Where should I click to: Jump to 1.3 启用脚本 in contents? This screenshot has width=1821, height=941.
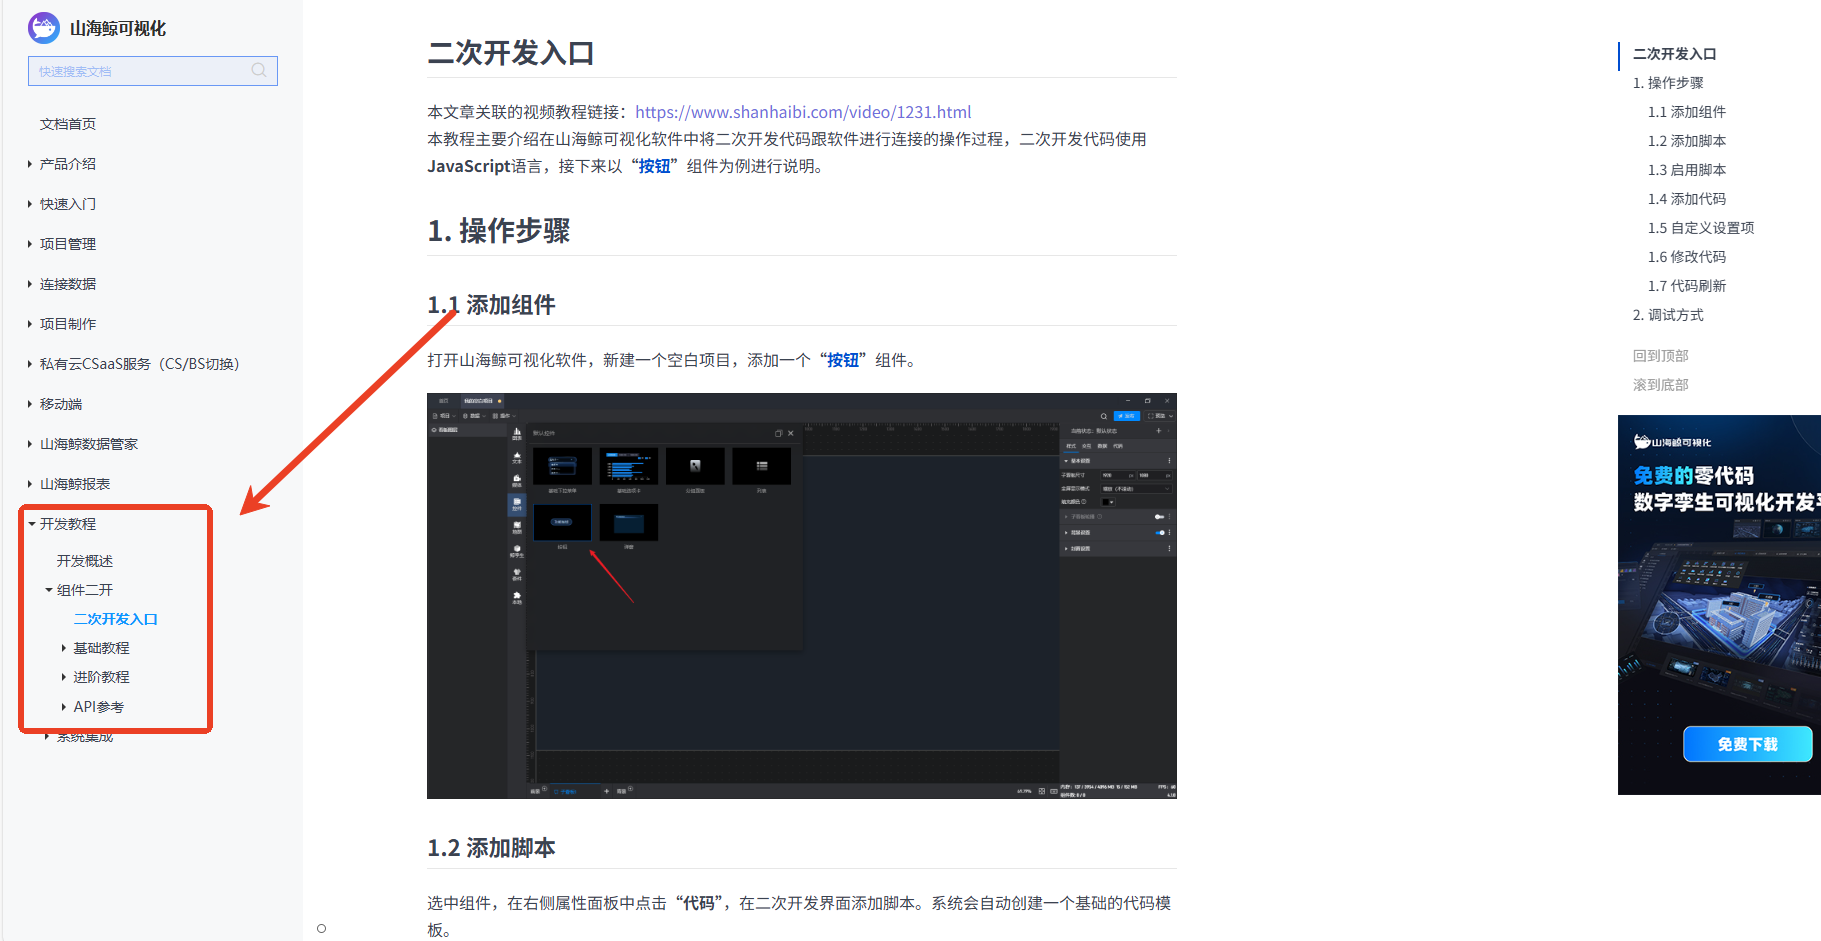(x=1687, y=170)
